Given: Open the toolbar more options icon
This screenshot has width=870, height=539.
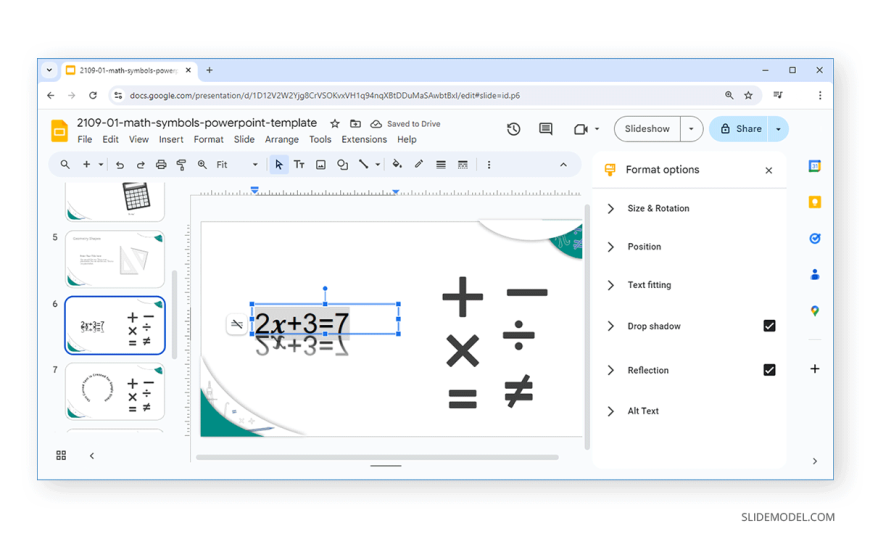Looking at the screenshot, I should [489, 165].
